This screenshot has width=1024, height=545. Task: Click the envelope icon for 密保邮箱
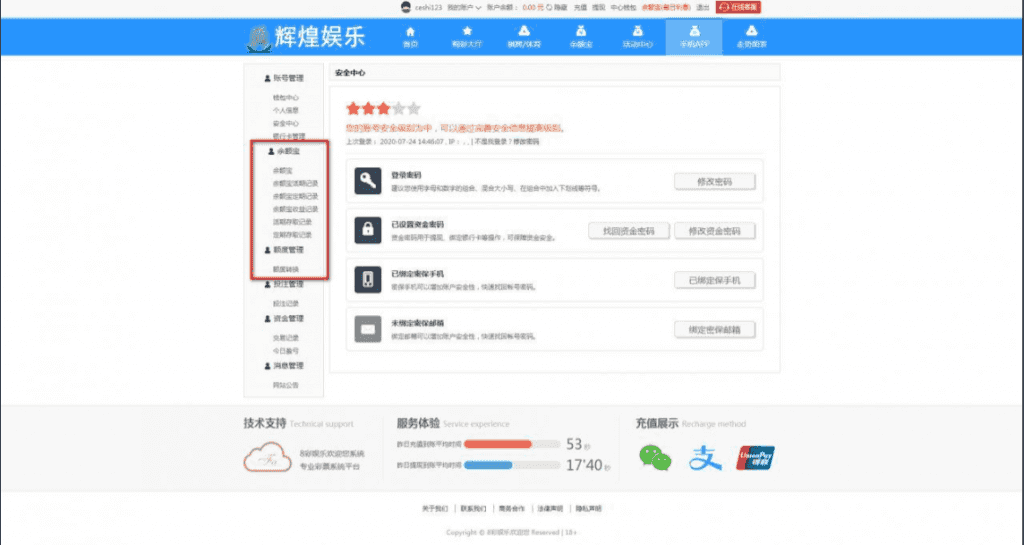pyautogui.click(x=368, y=329)
